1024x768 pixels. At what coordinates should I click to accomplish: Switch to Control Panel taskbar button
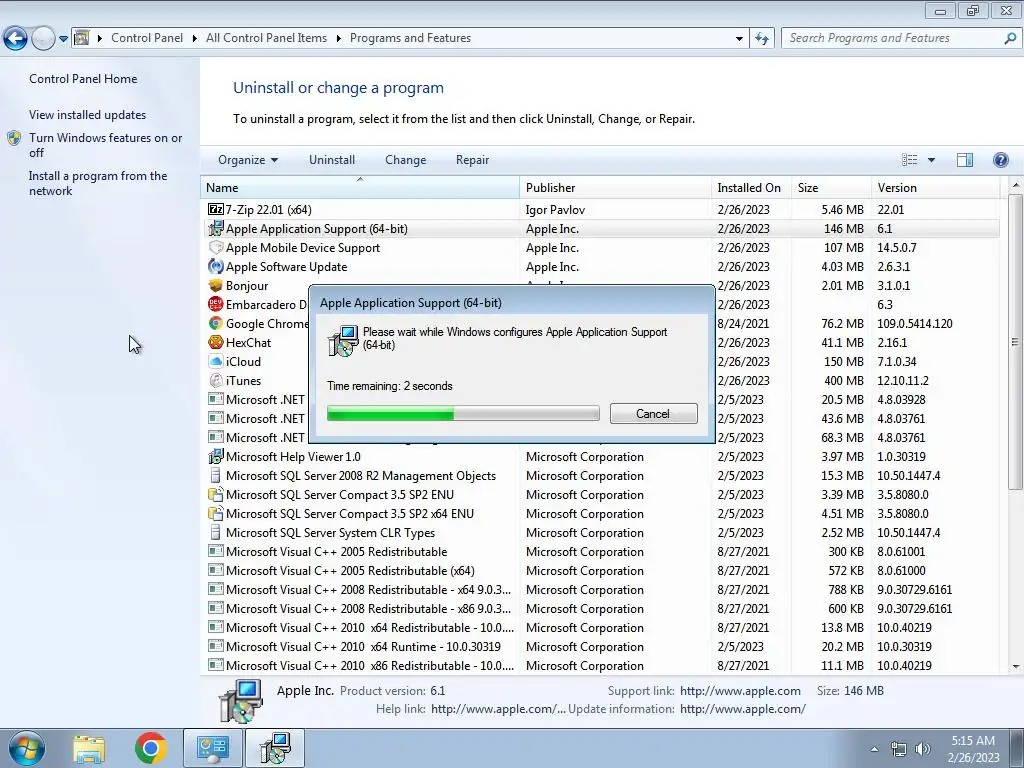213,748
